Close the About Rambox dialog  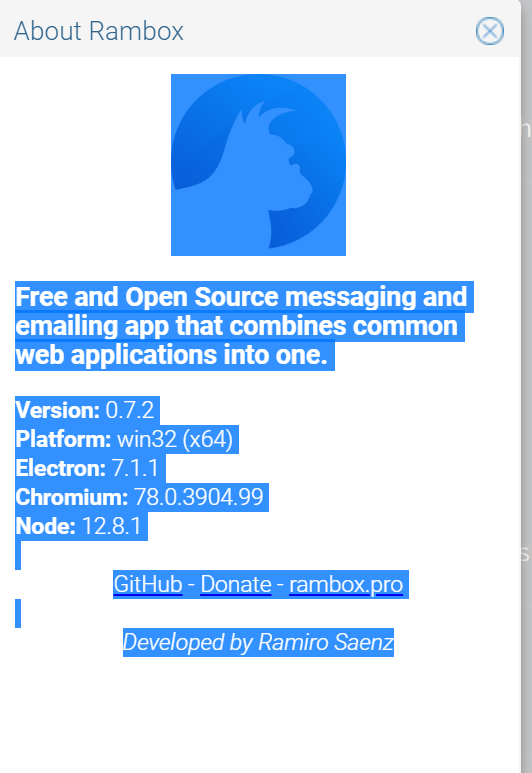pos(489,31)
